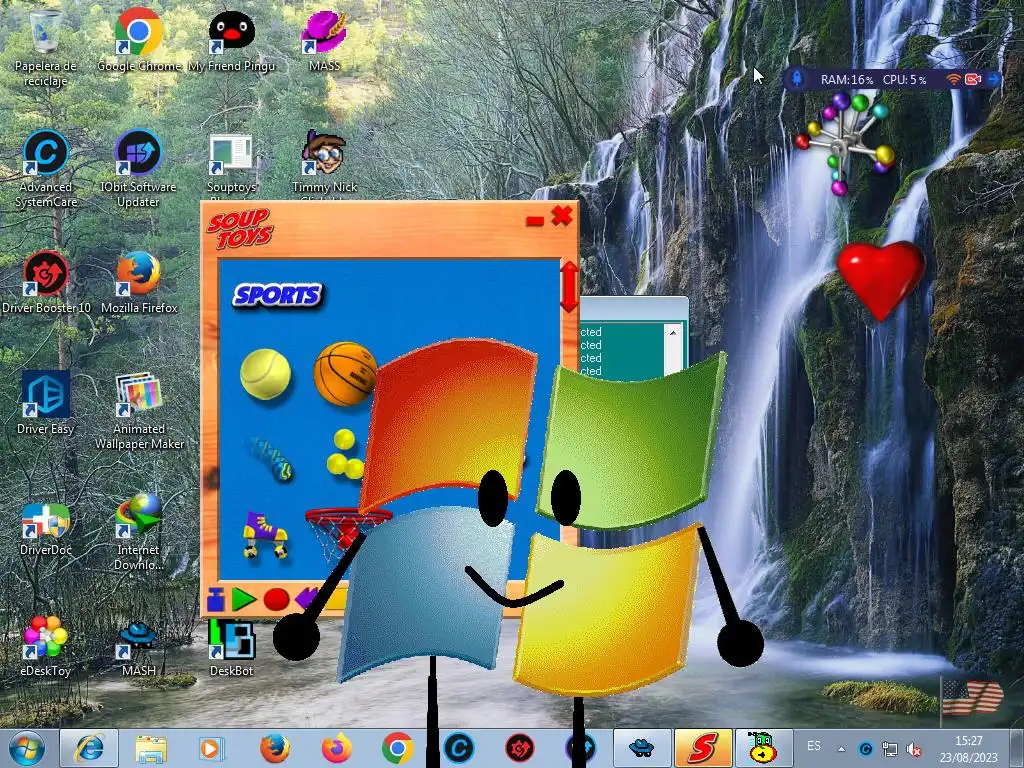This screenshot has height=768, width=1024.
Task: Click the blue weight icon in Soup Toys
Action: coord(216,599)
